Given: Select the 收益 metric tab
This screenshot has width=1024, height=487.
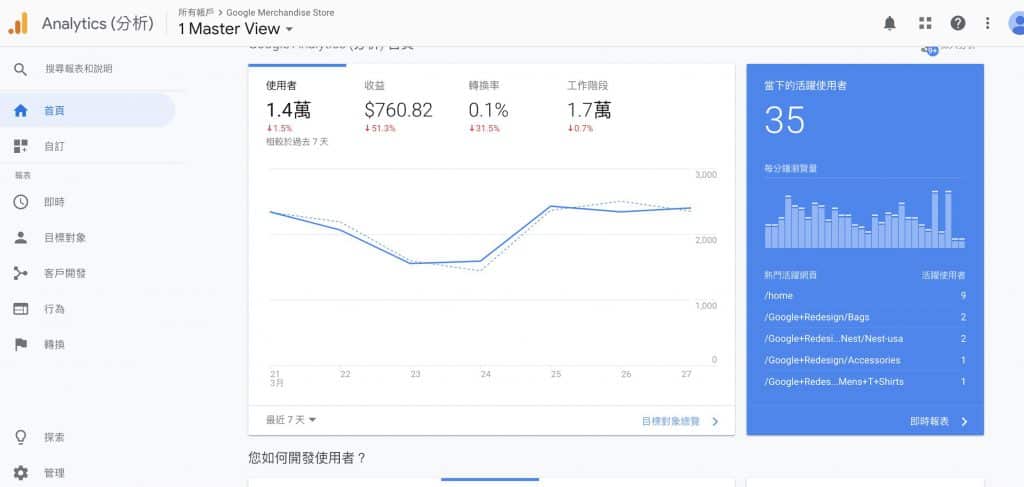Looking at the screenshot, I should (398, 108).
